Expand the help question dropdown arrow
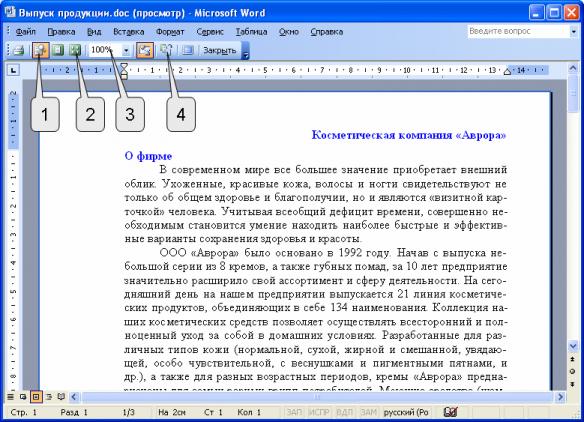584x422 pixels. [x=574, y=32]
